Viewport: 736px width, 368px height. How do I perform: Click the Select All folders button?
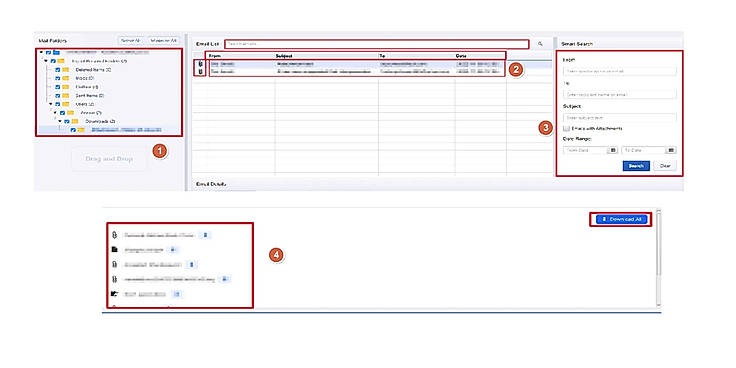(130, 41)
